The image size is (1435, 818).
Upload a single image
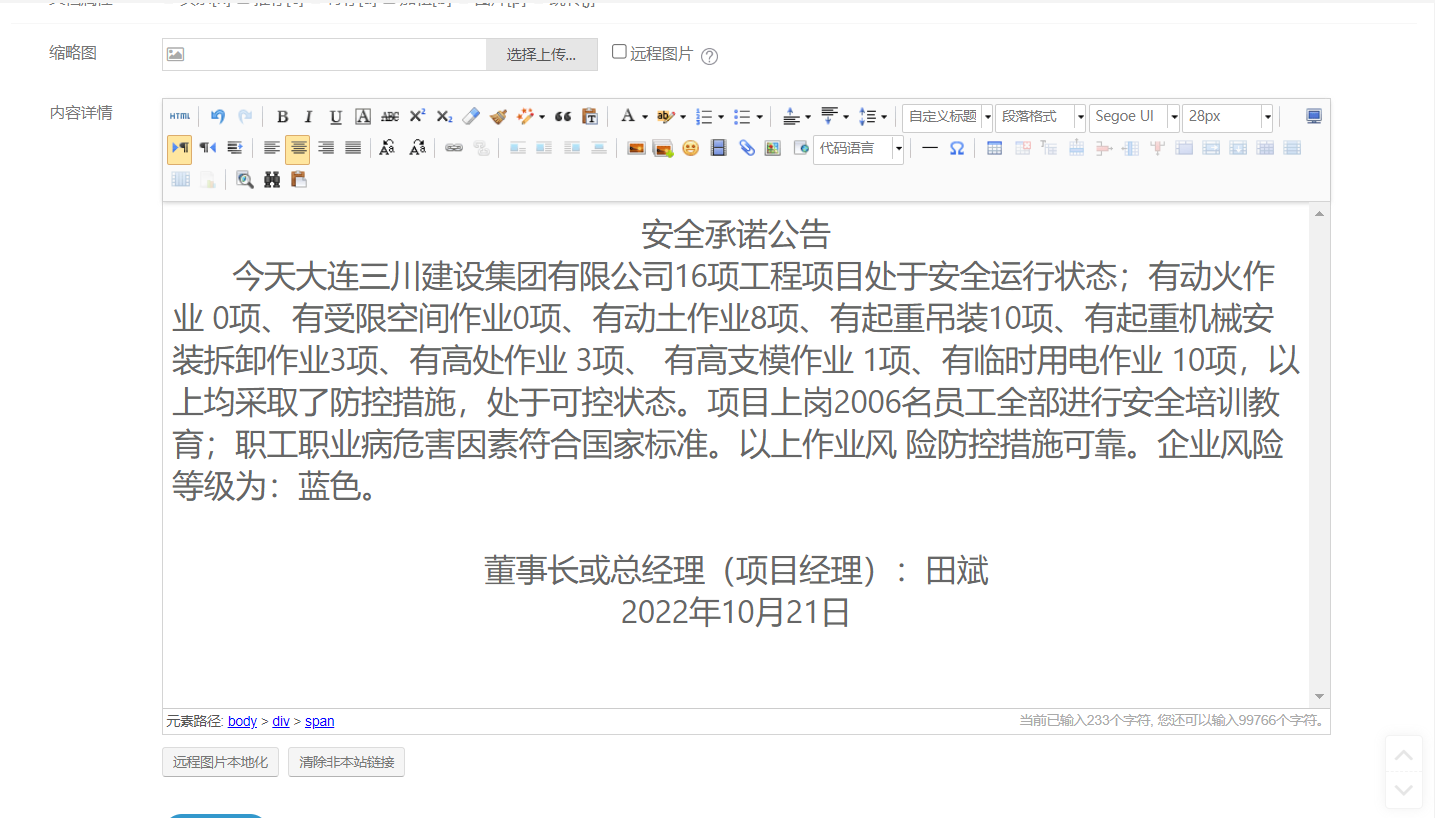[x=636, y=148]
